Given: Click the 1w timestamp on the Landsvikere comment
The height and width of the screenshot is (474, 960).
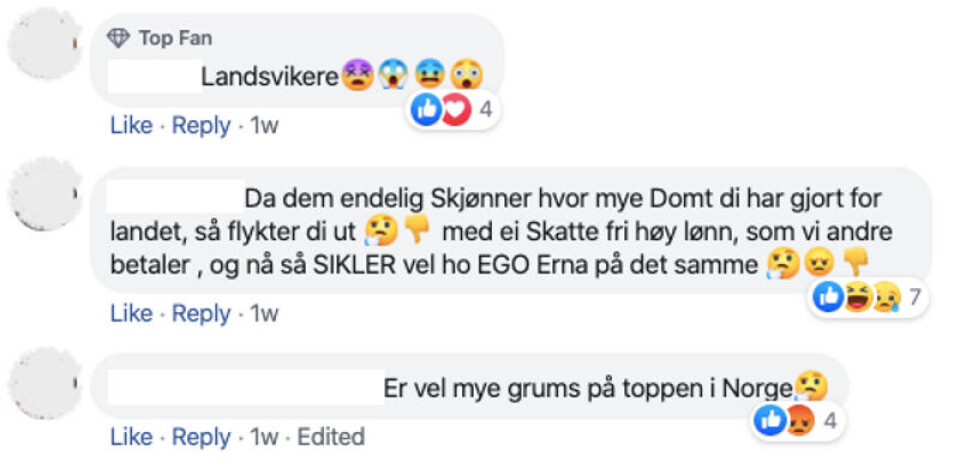Looking at the screenshot, I should click(x=264, y=126).
